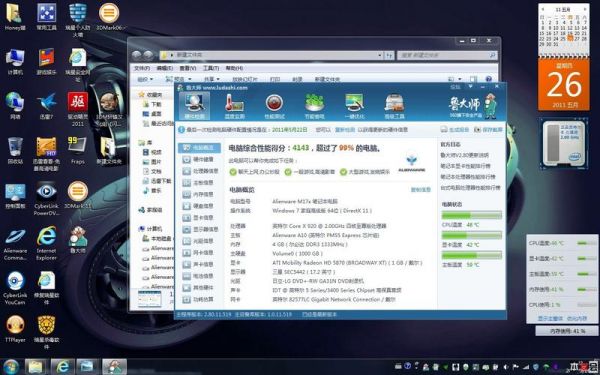The height and width of the screenshot is (375, 600).
Task: Select the 3DMark06 desktop icon
Action: click(x=109, y=17)
